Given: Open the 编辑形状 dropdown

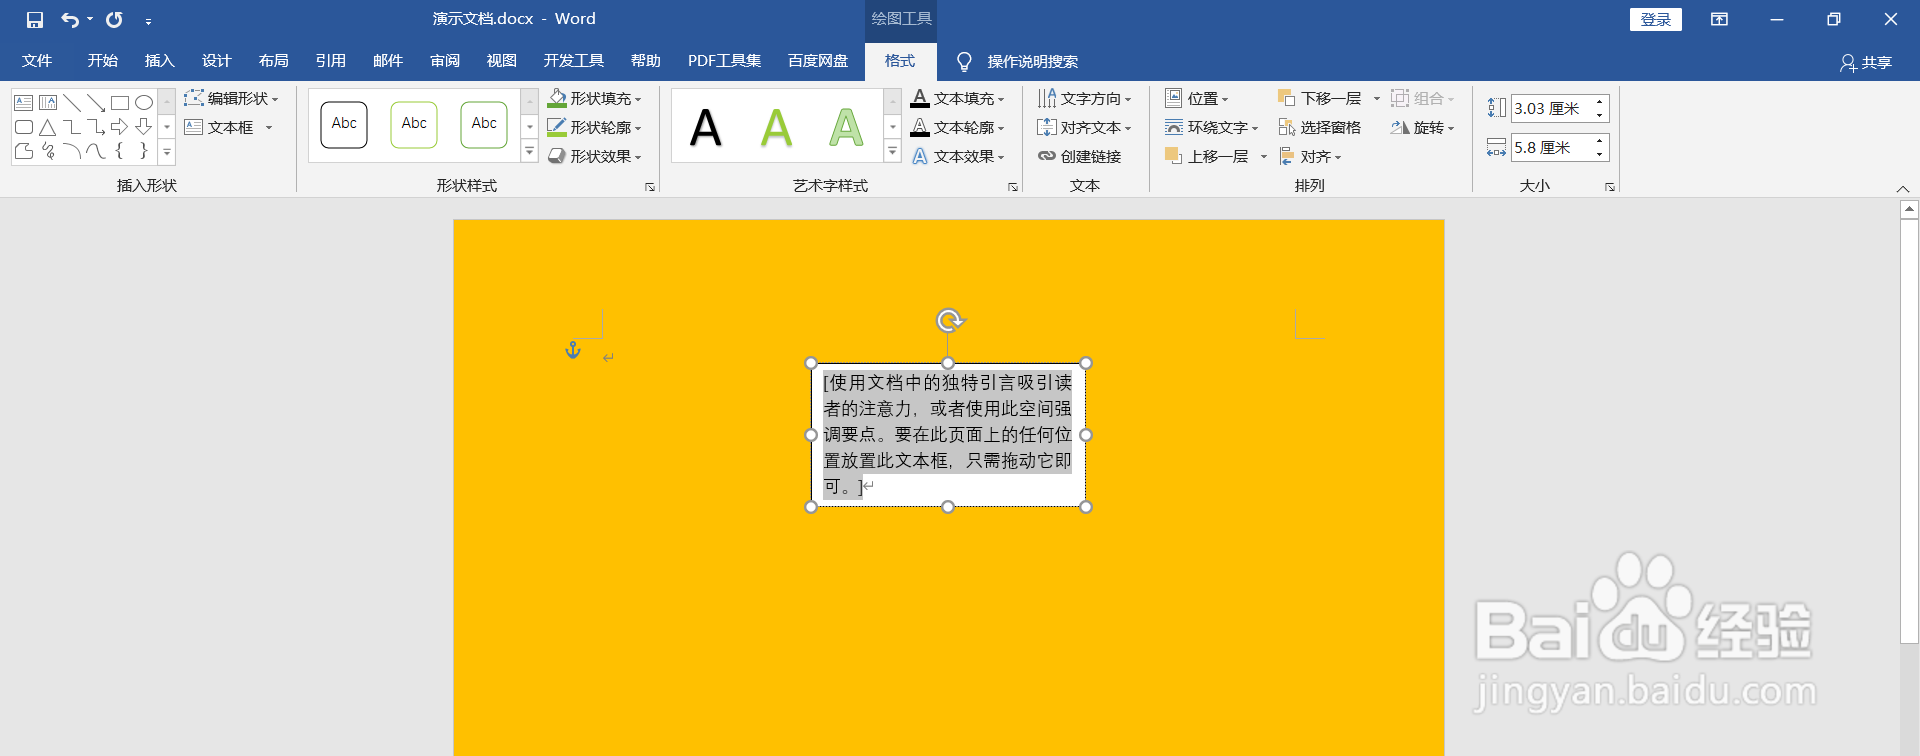Looking at the screenshot, I should [x=231, y=98].
